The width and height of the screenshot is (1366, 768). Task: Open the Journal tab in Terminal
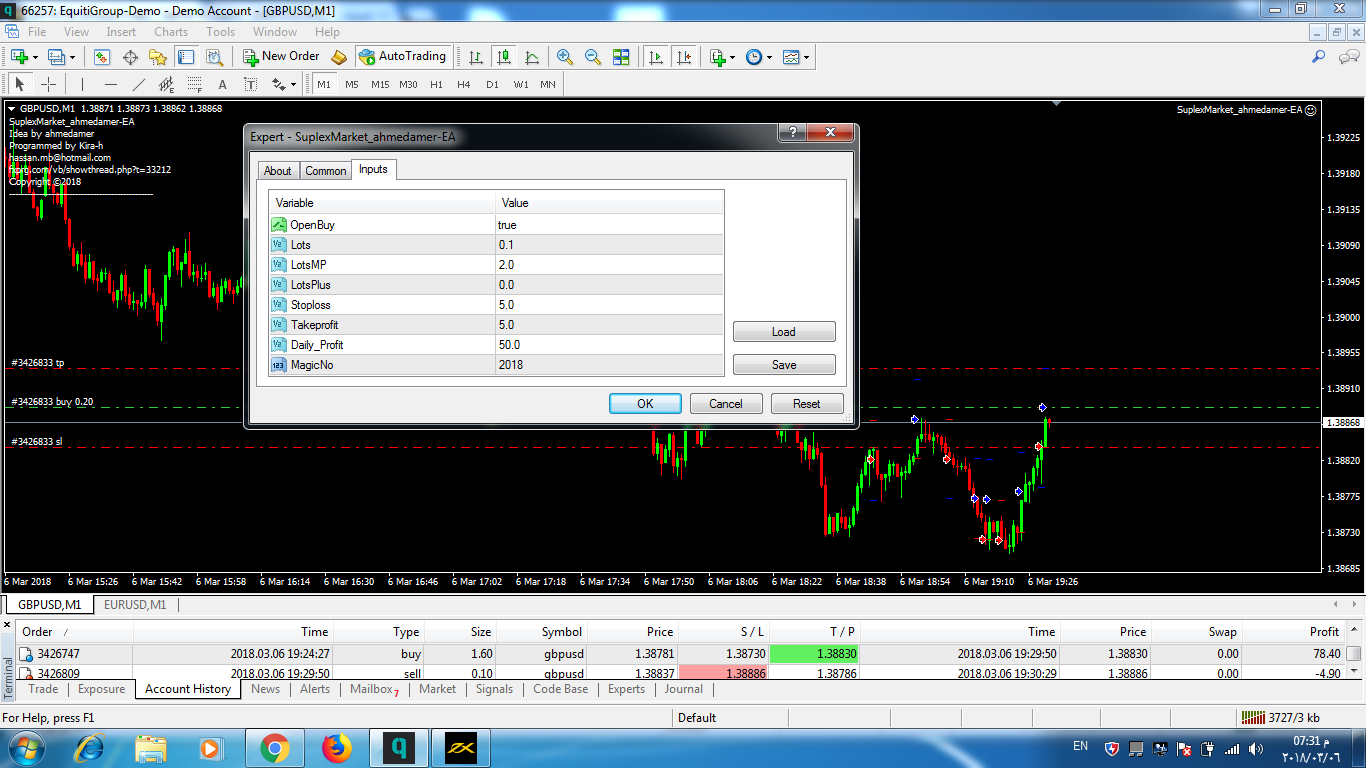[x=684, y=689]
